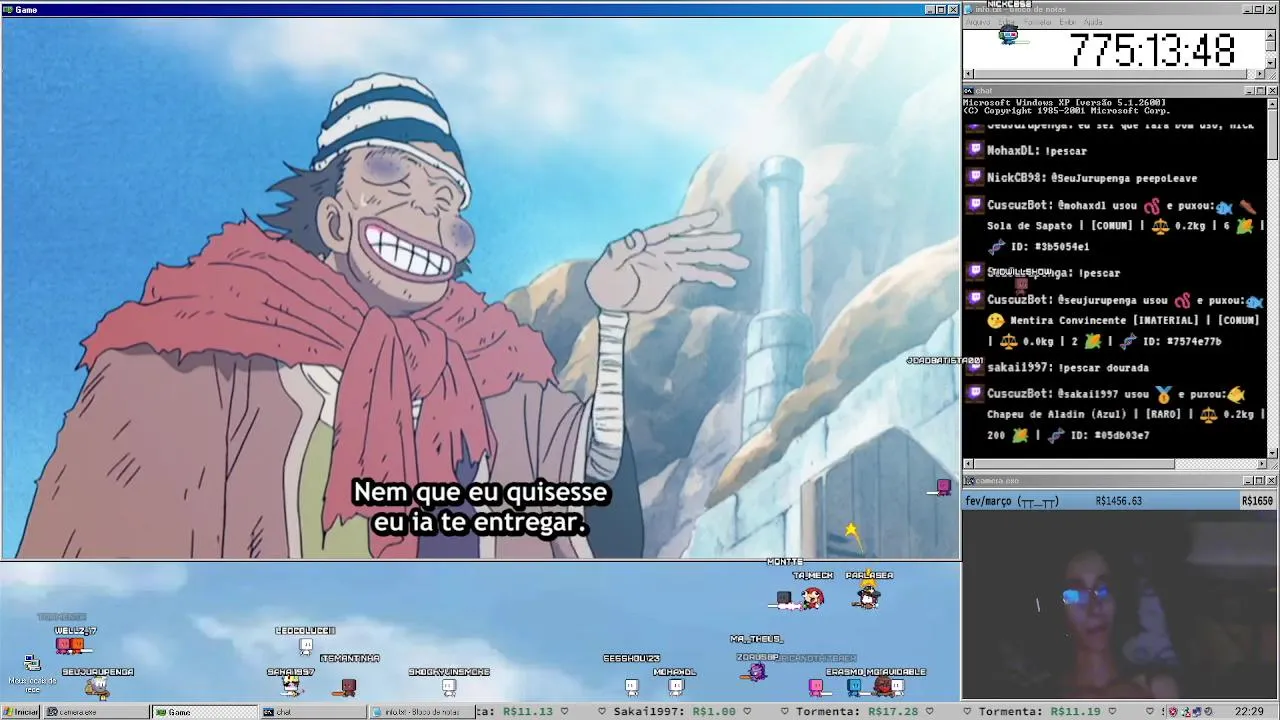Click the R$1456.63 goal progress value
This screenshot has width=1280, height=720.
click(1118, 501)
